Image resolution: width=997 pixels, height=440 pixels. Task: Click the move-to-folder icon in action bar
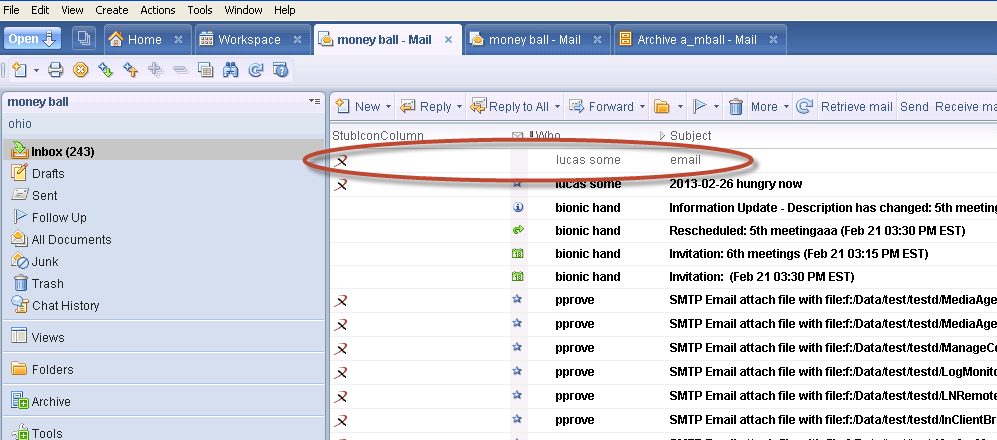tap(662, 106)
